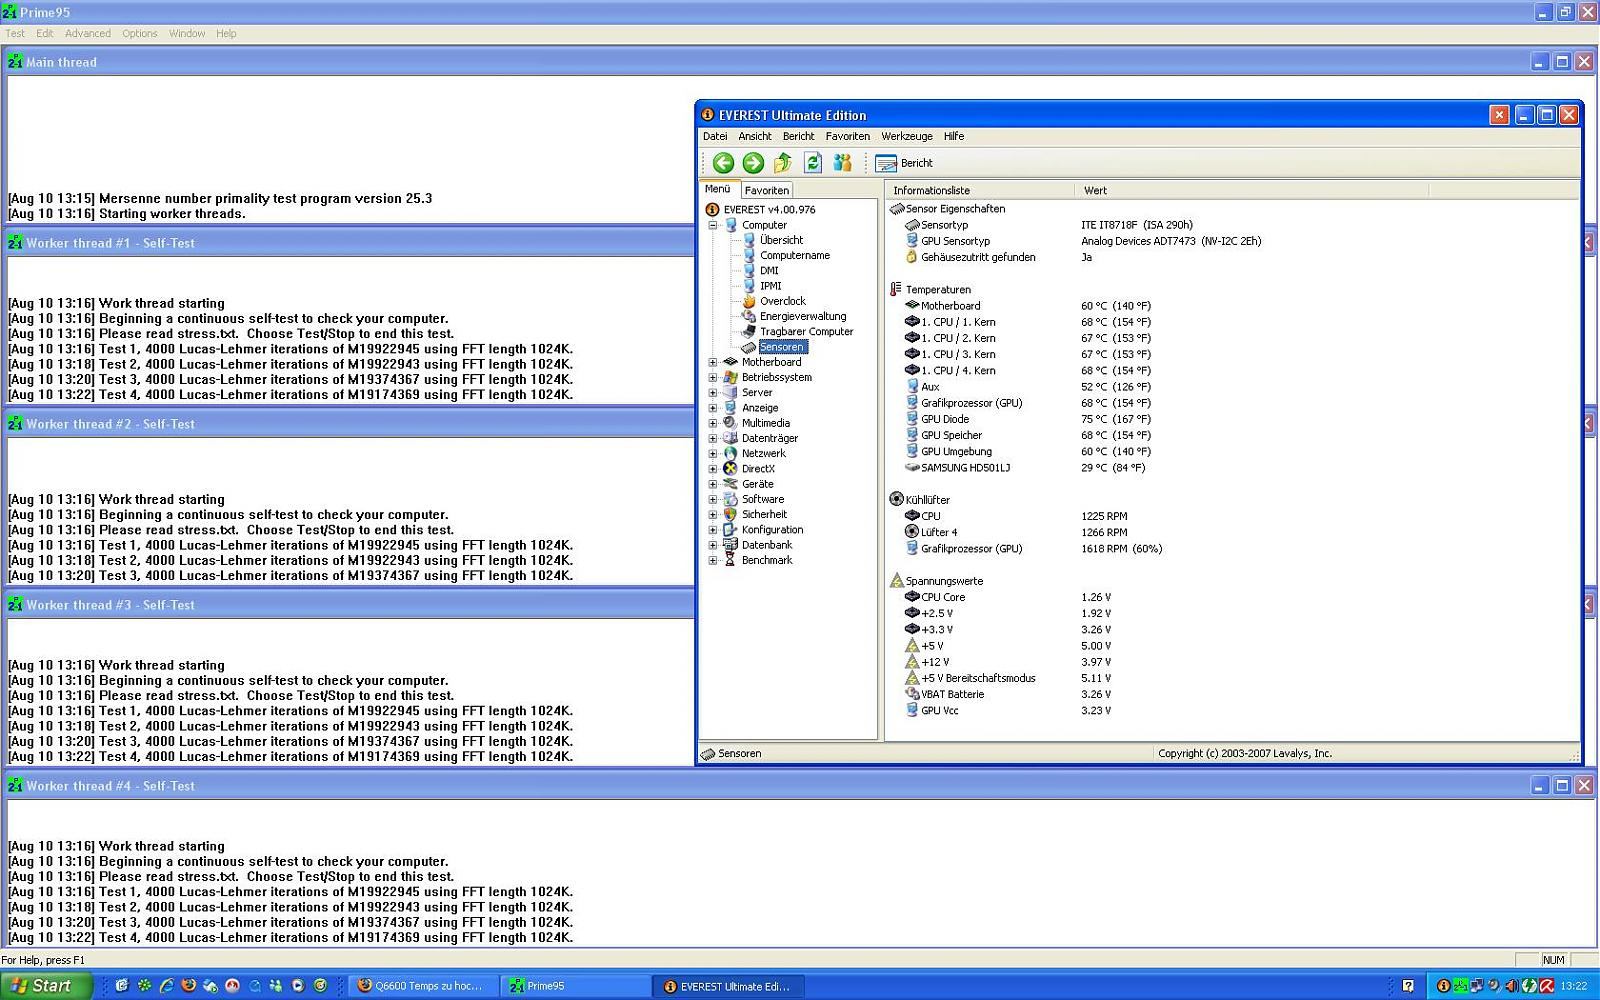This screenshot has height=1000, width=1600.
Task: Click the Internet Explorer quick launch icon
Action: (166, 986)
